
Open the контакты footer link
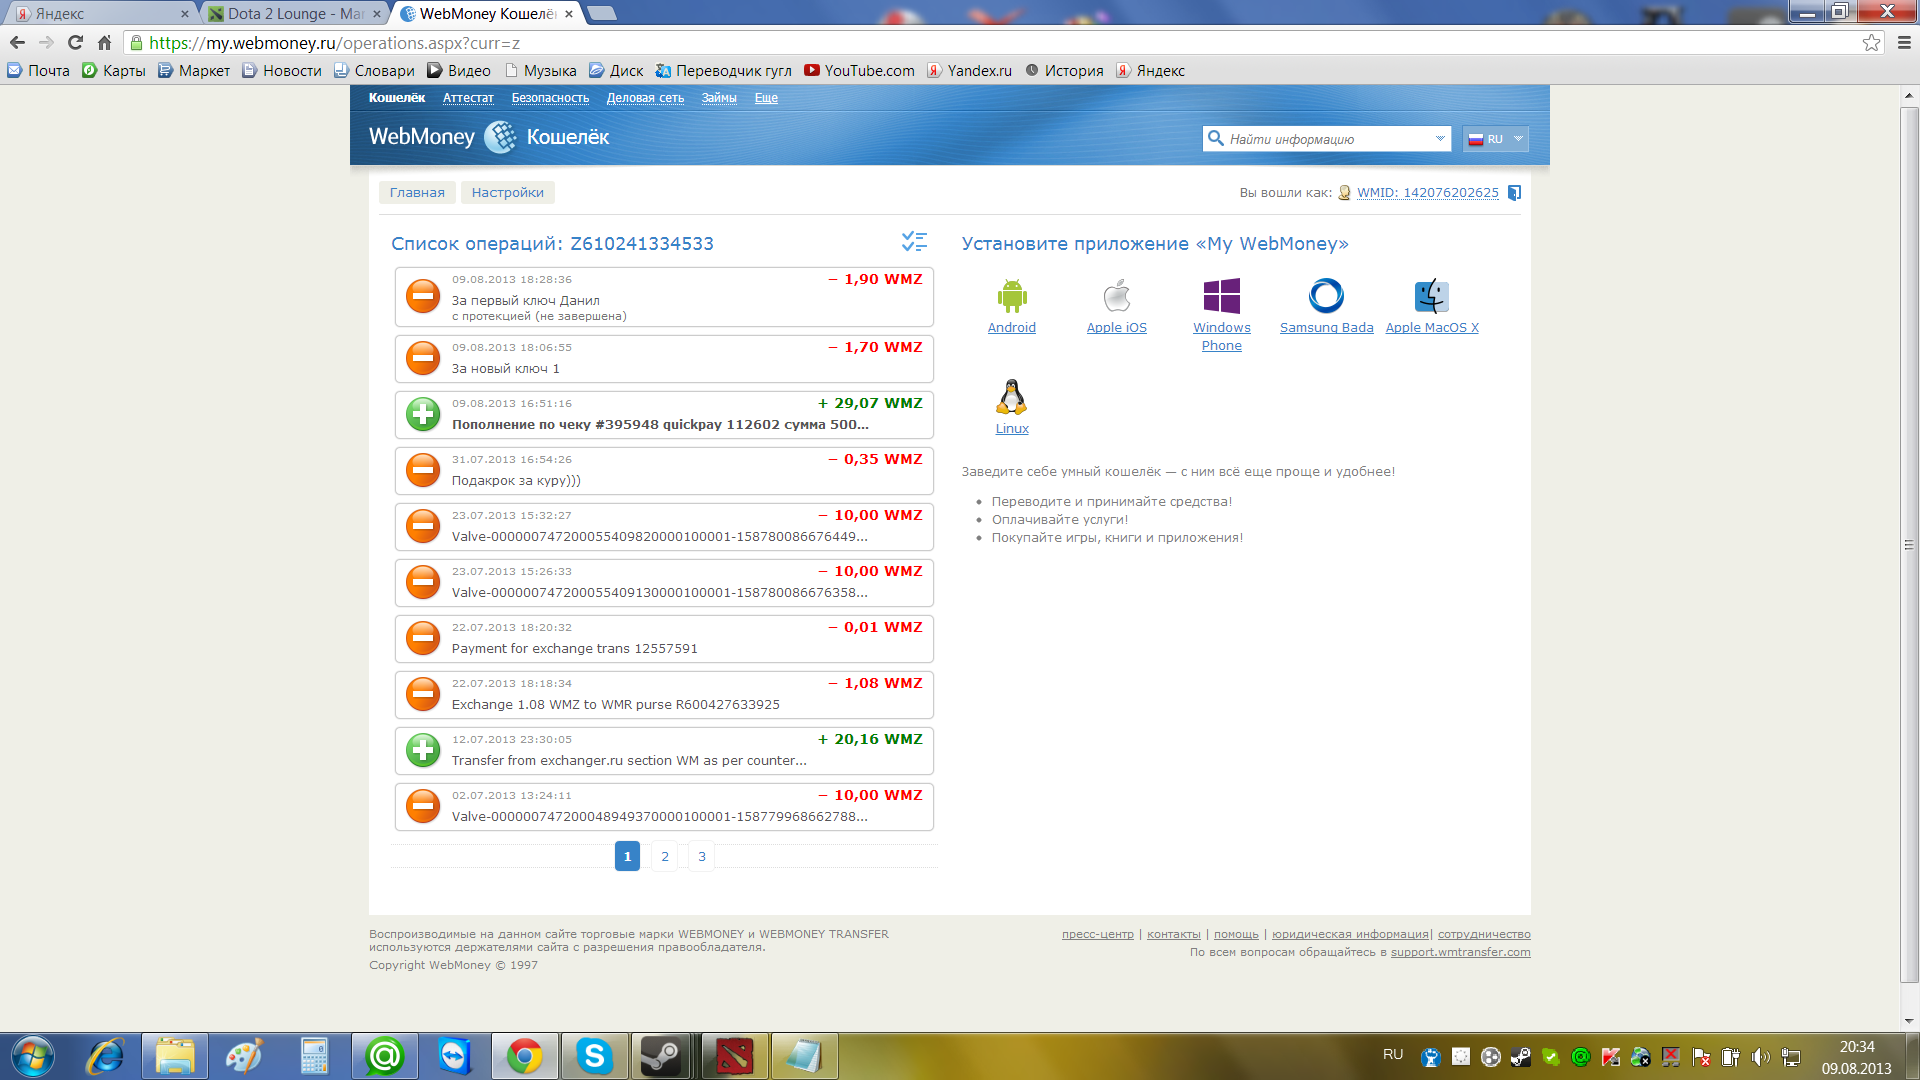tap(1173, 934)
